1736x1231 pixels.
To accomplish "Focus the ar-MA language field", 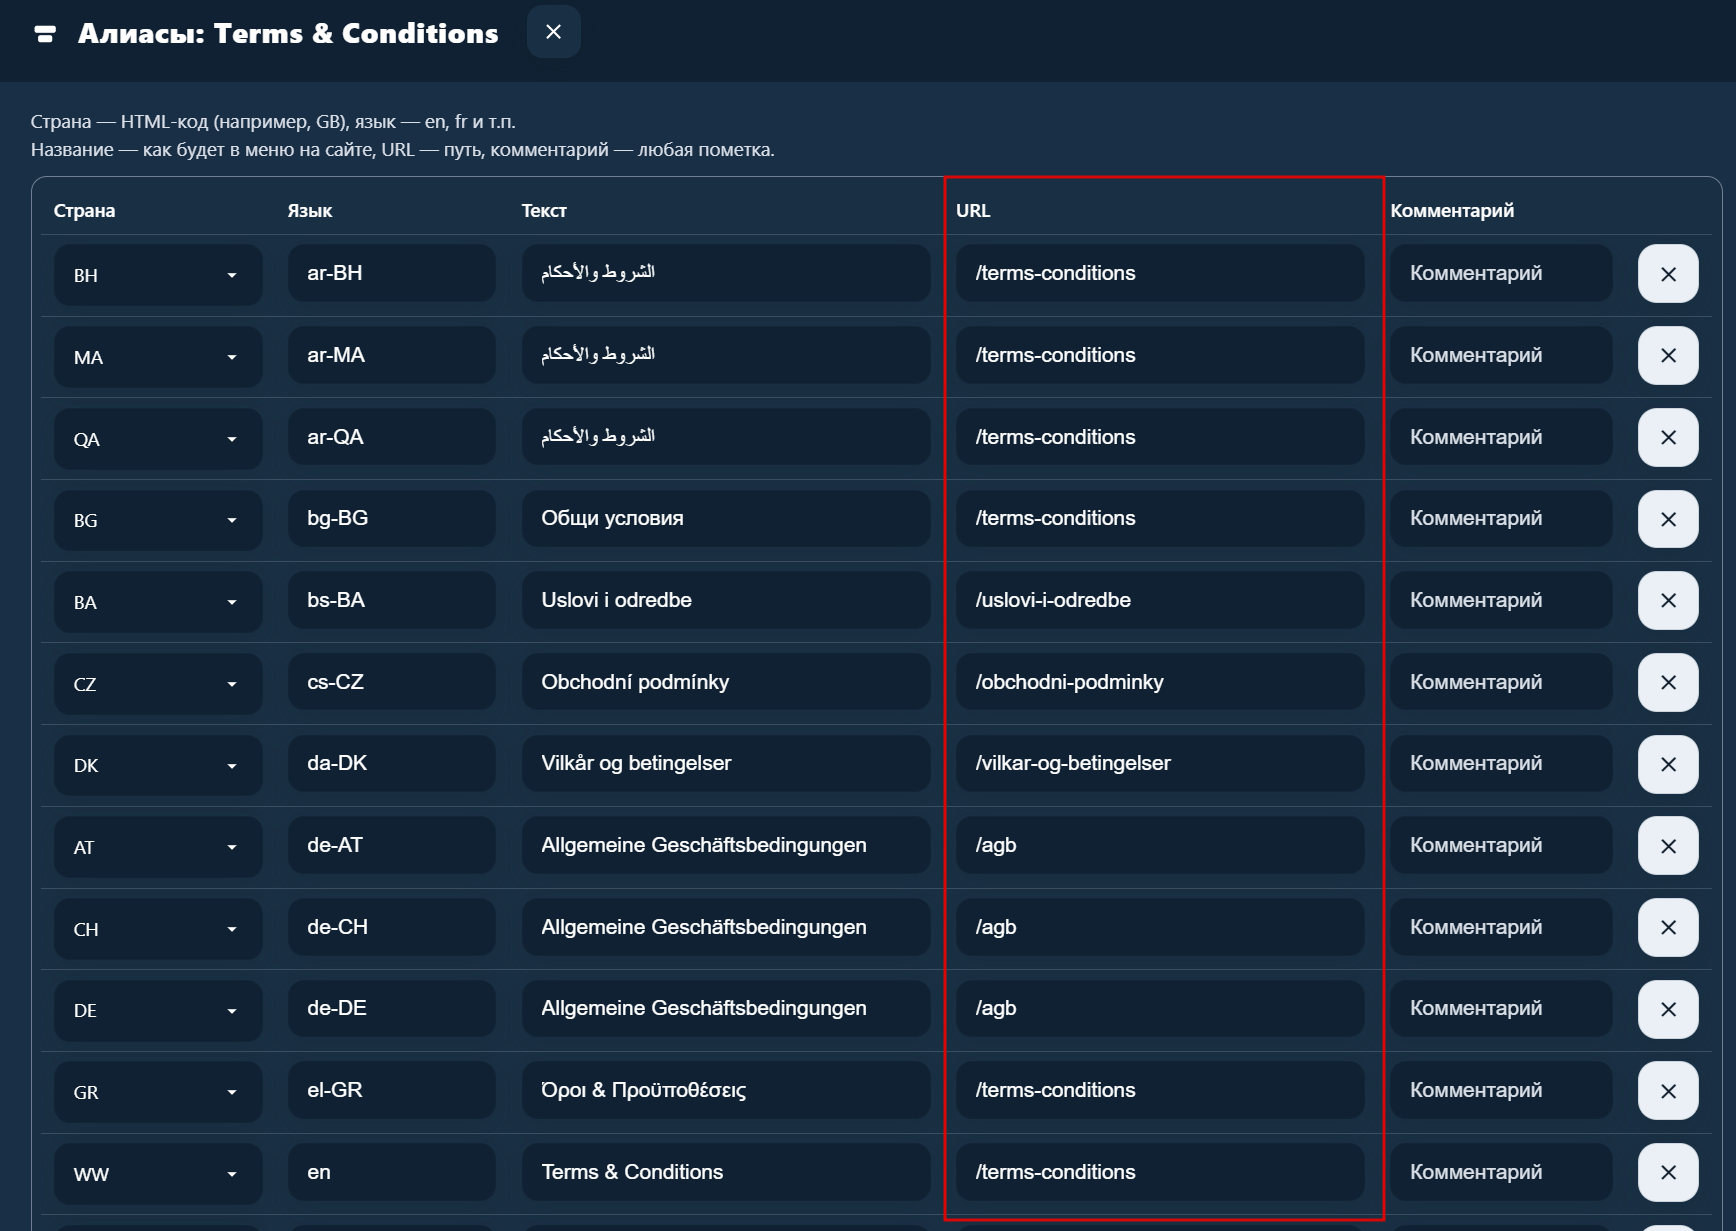I will tap(391, 355).
